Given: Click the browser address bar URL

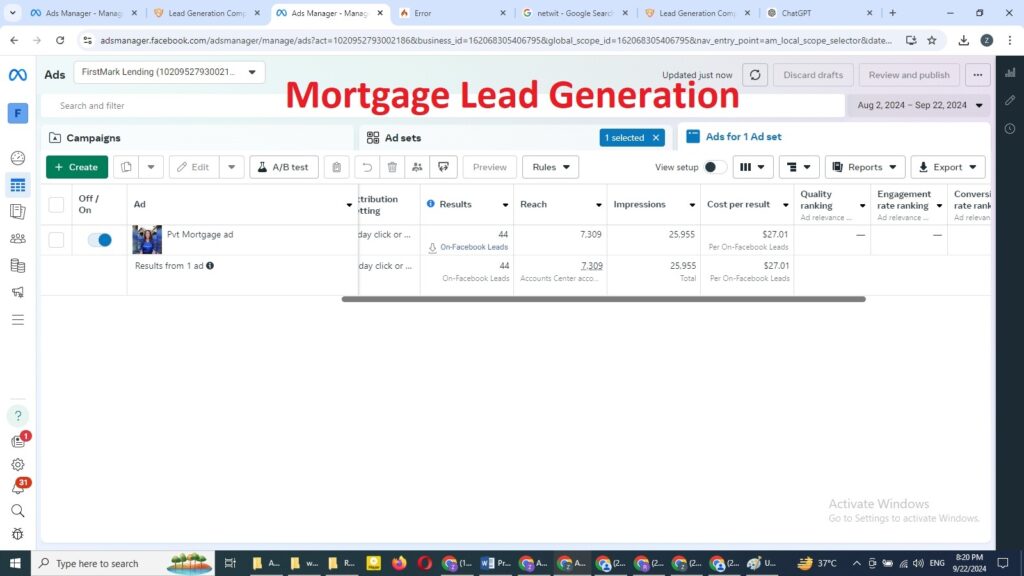Looking at the screenshot, I should click(x=496, y=40).
